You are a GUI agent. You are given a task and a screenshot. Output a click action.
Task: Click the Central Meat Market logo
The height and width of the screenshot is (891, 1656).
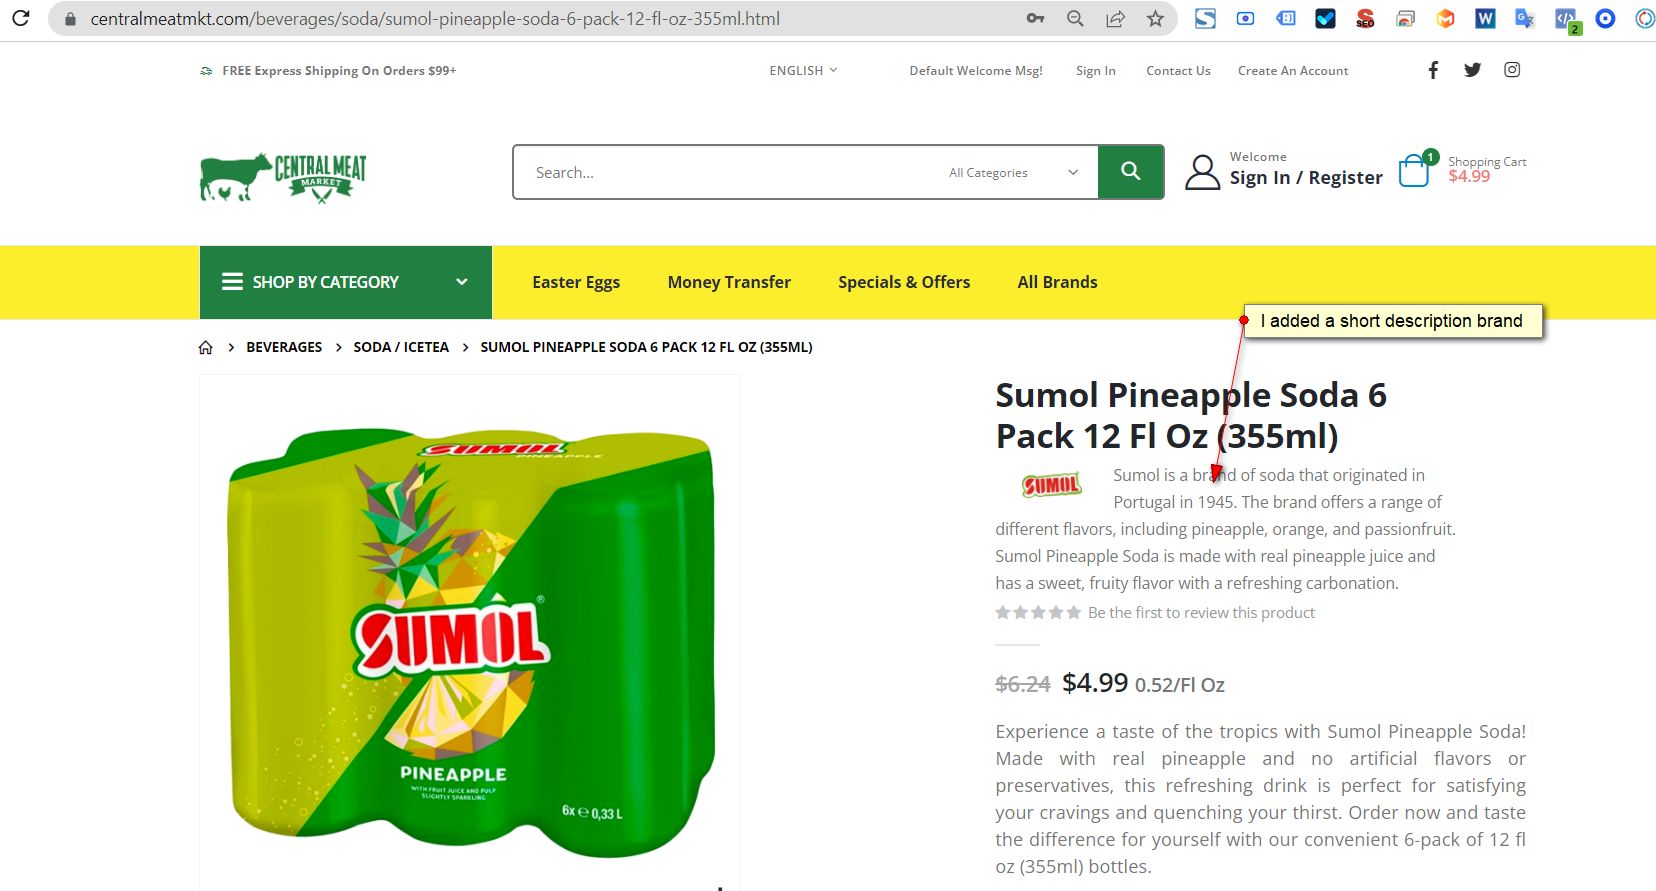(x=283, y=177)
